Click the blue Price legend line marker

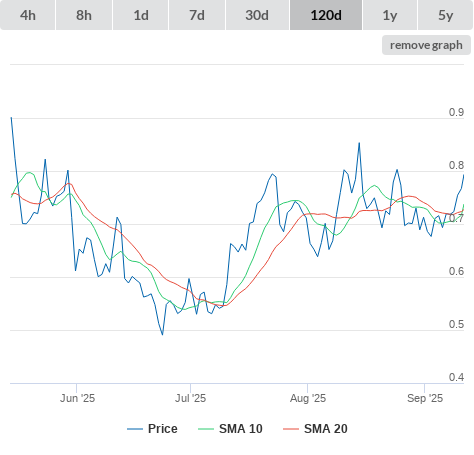click(x=135, y=429)
